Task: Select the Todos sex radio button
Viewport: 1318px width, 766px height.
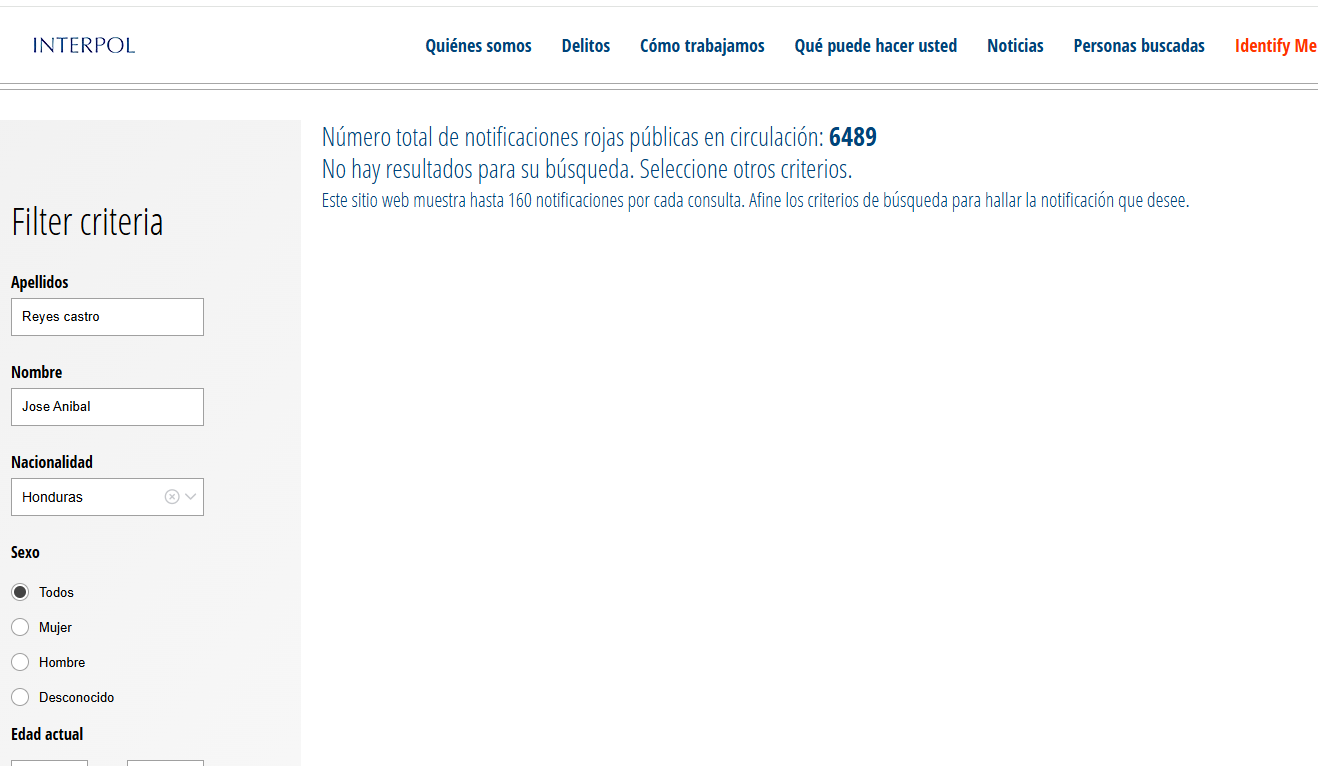Action: pos(20,592)
